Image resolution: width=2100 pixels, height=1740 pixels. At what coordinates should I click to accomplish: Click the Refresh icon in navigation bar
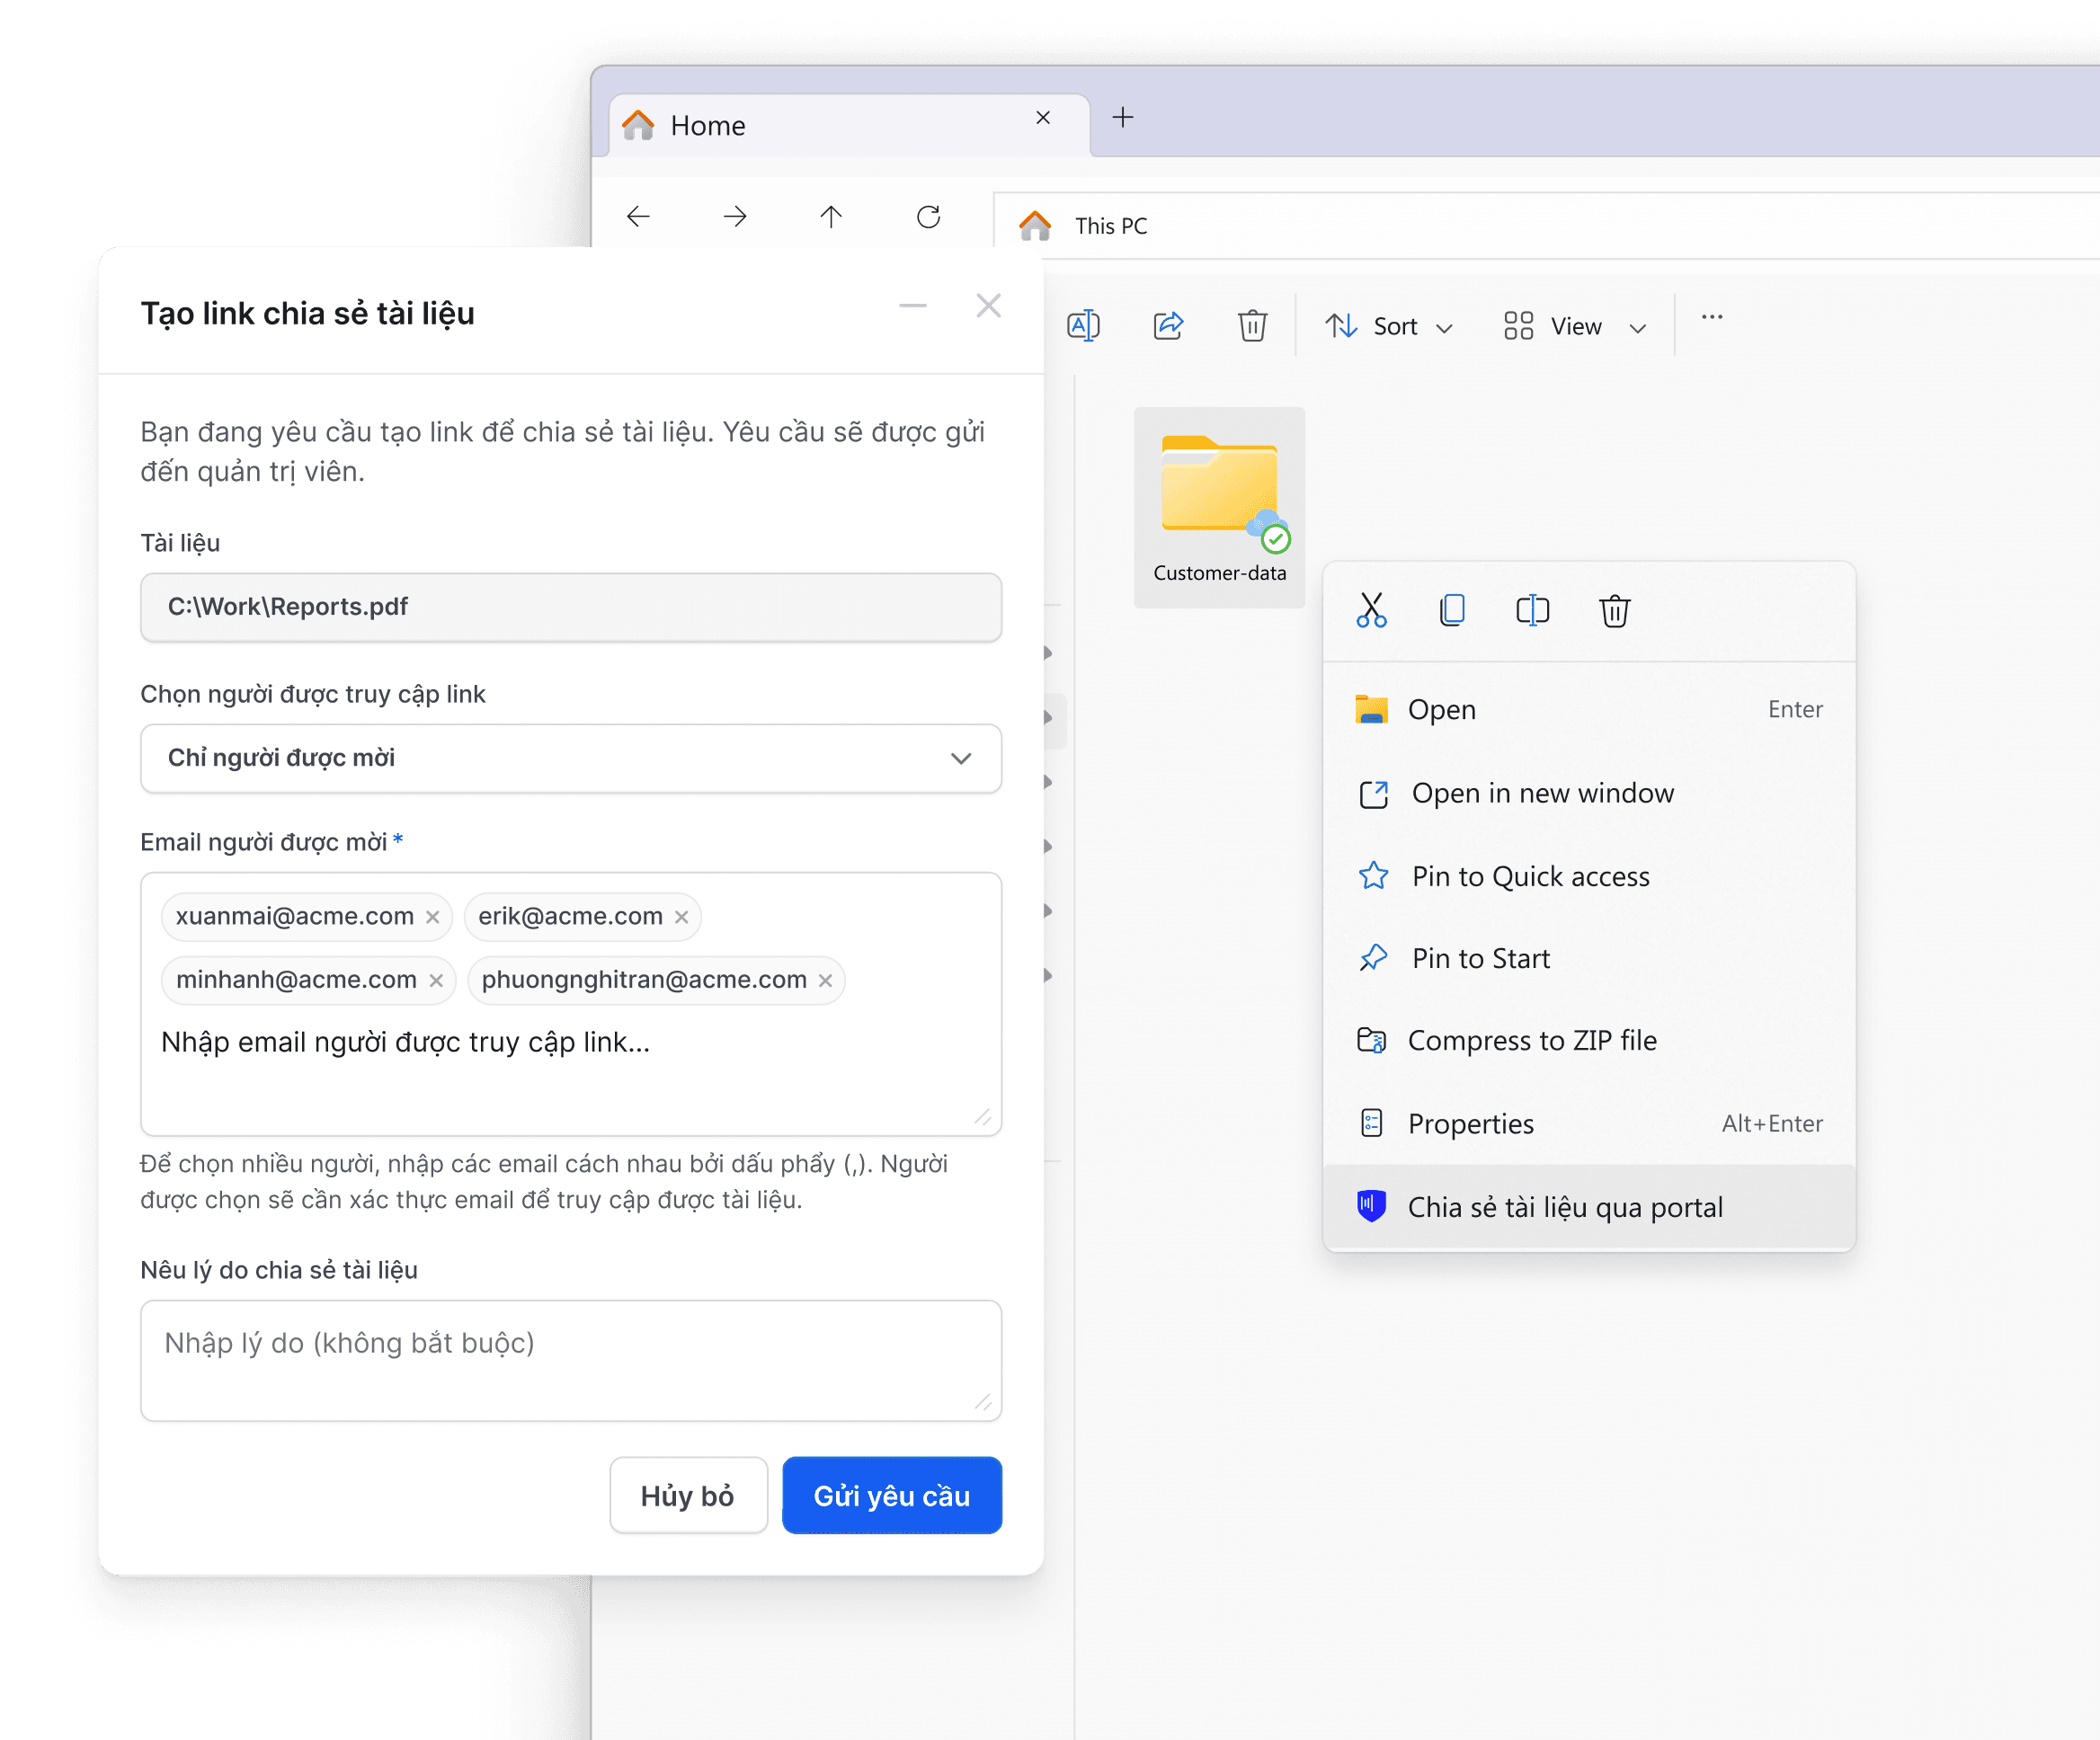[929, 217]
